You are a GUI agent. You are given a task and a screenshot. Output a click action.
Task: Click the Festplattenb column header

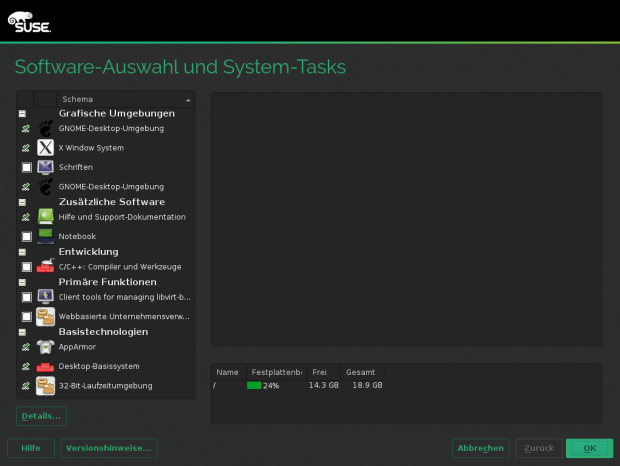(277, 372)
